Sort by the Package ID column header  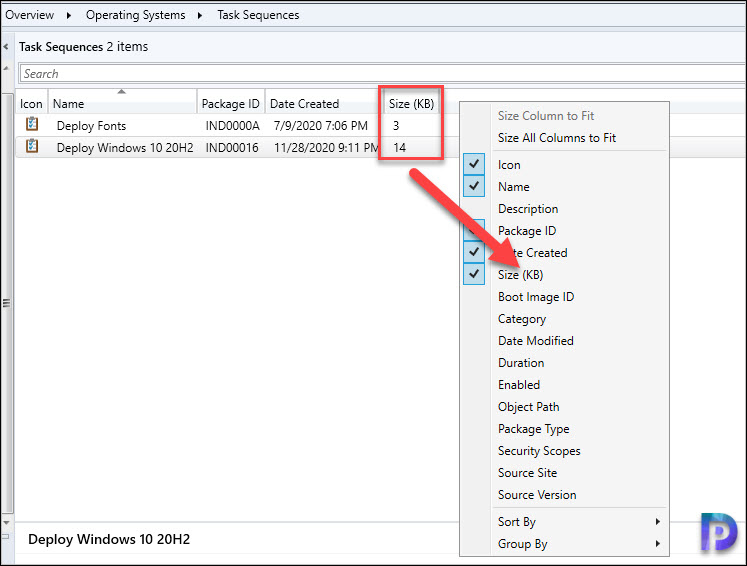click(231, 103)
